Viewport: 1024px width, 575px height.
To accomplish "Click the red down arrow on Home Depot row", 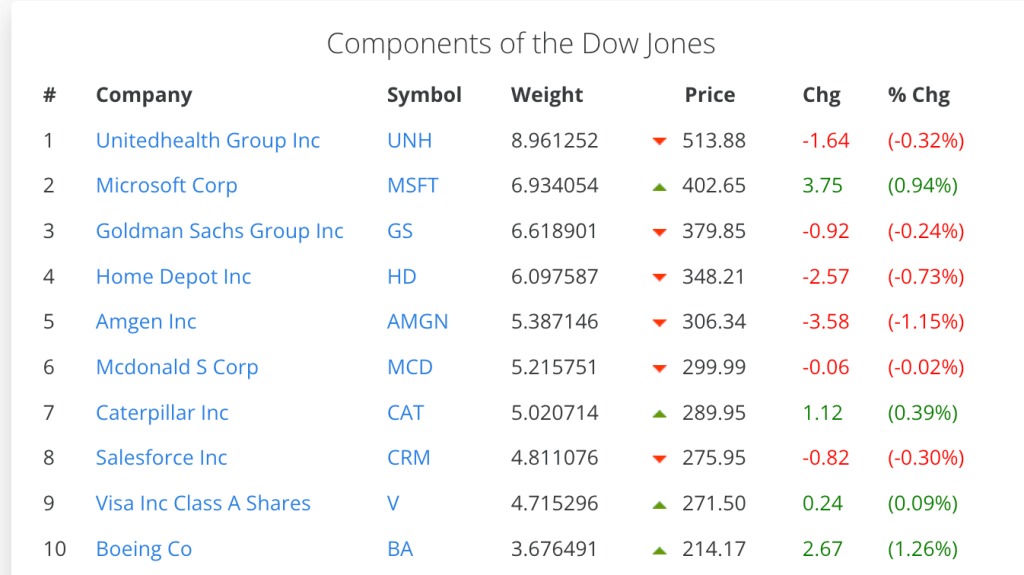I will (x=659, y=277).
